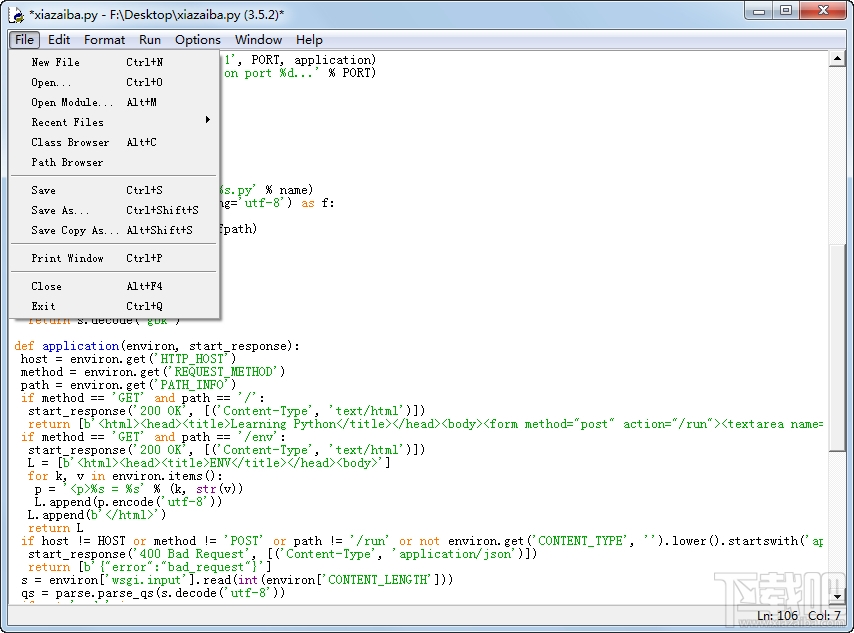Click 'L.append(b'</html>')' code line
Screen dimensions: 854x633
tap(97, 515)
